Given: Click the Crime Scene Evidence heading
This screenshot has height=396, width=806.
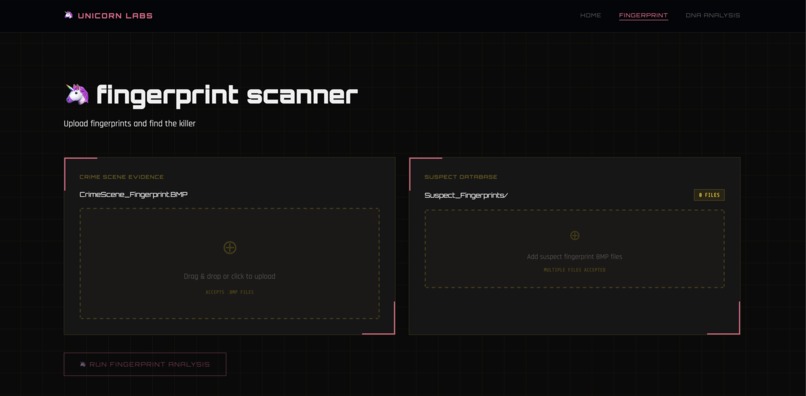Looking at the screenshot, I should pyautogui.click(x=122, y=177).
